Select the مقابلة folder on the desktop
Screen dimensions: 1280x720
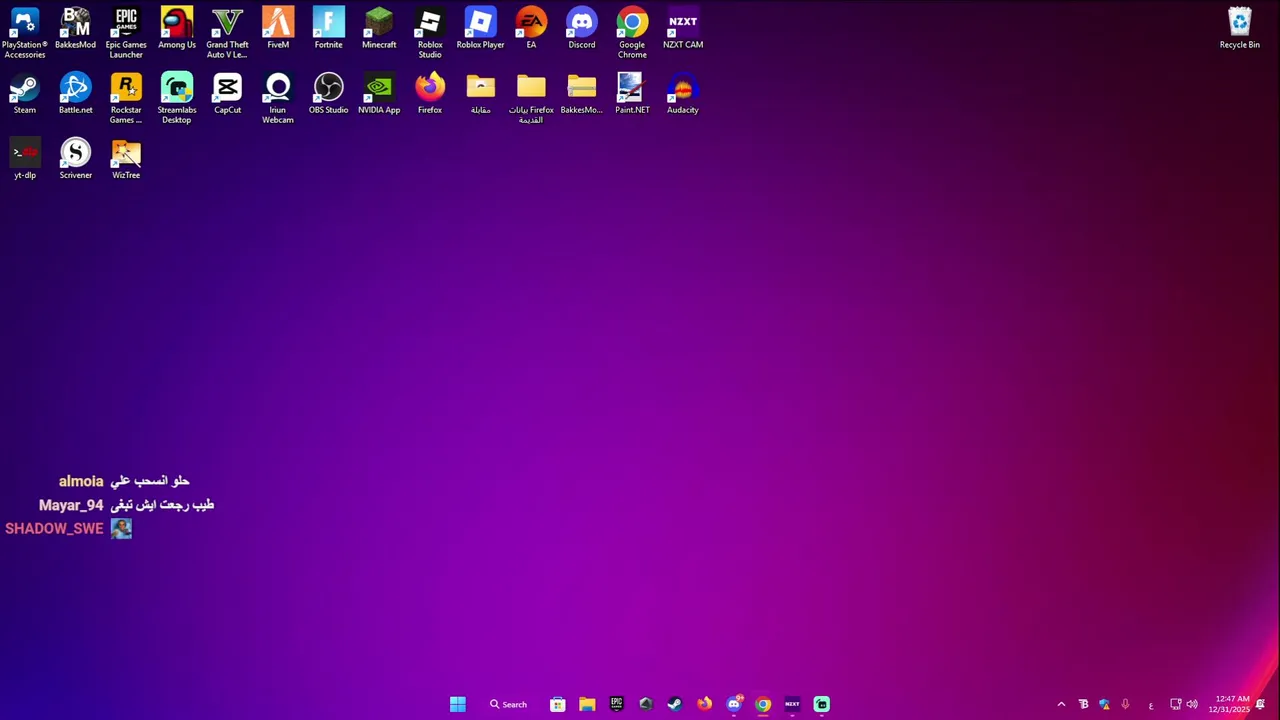click(x=480, y=94)
